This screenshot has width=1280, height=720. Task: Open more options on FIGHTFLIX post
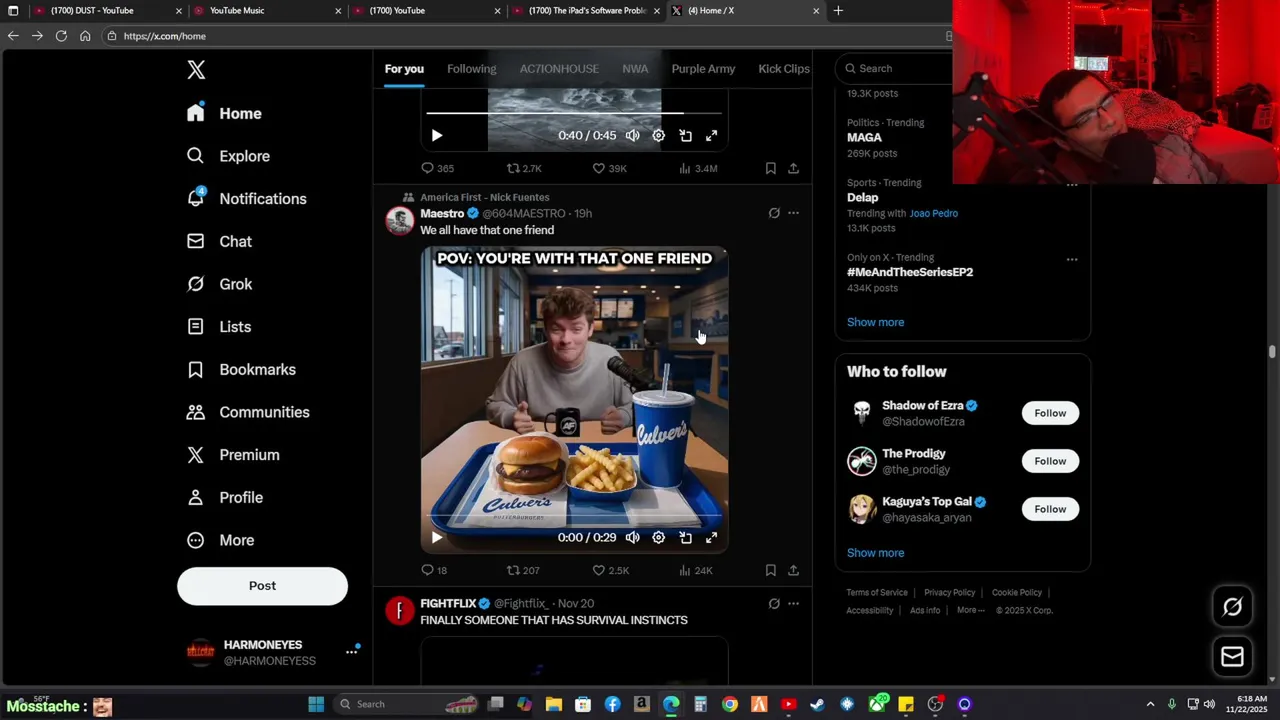tap(793, 603)
